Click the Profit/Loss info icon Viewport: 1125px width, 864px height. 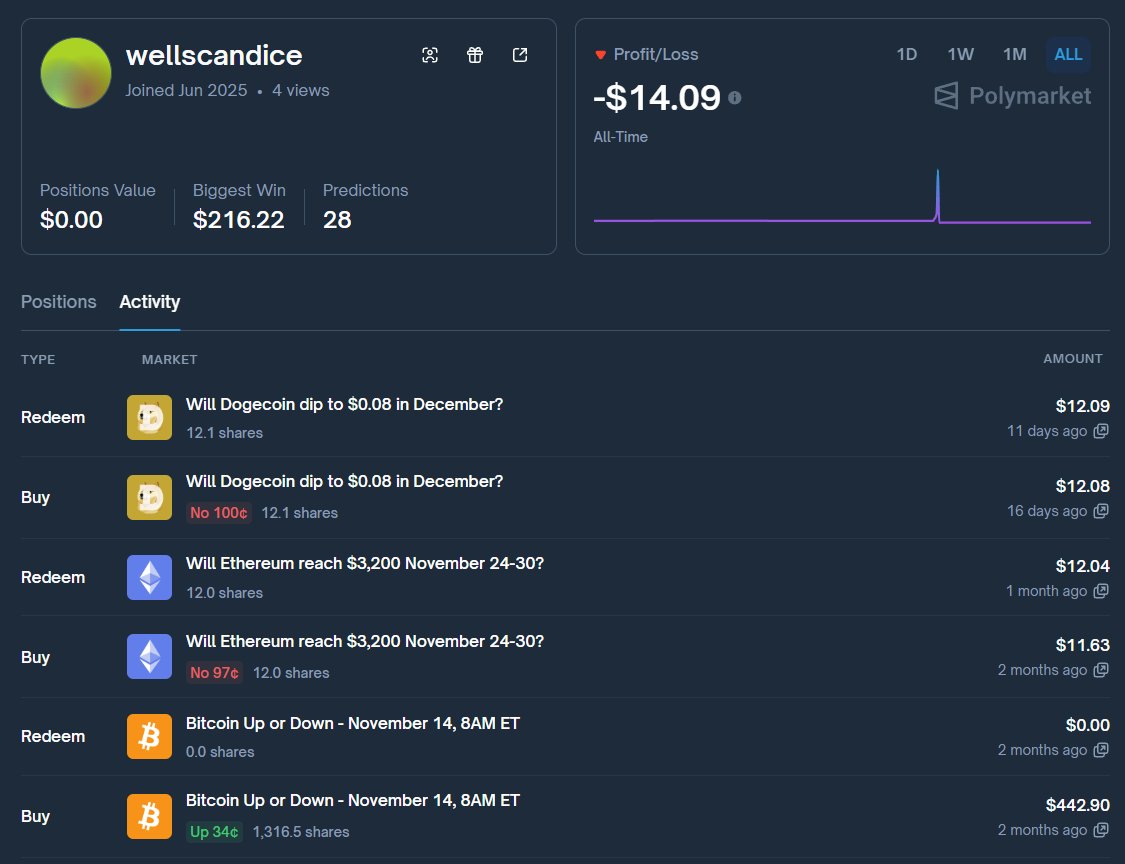735,98
